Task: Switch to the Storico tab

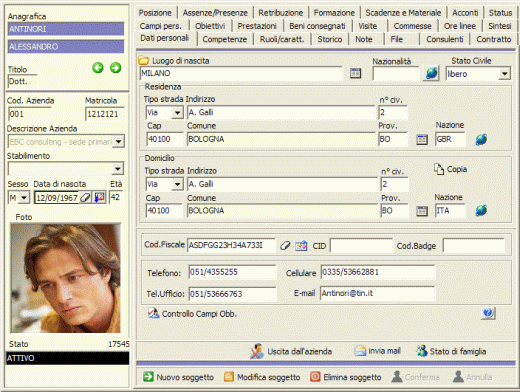Action: coord(330,39)
